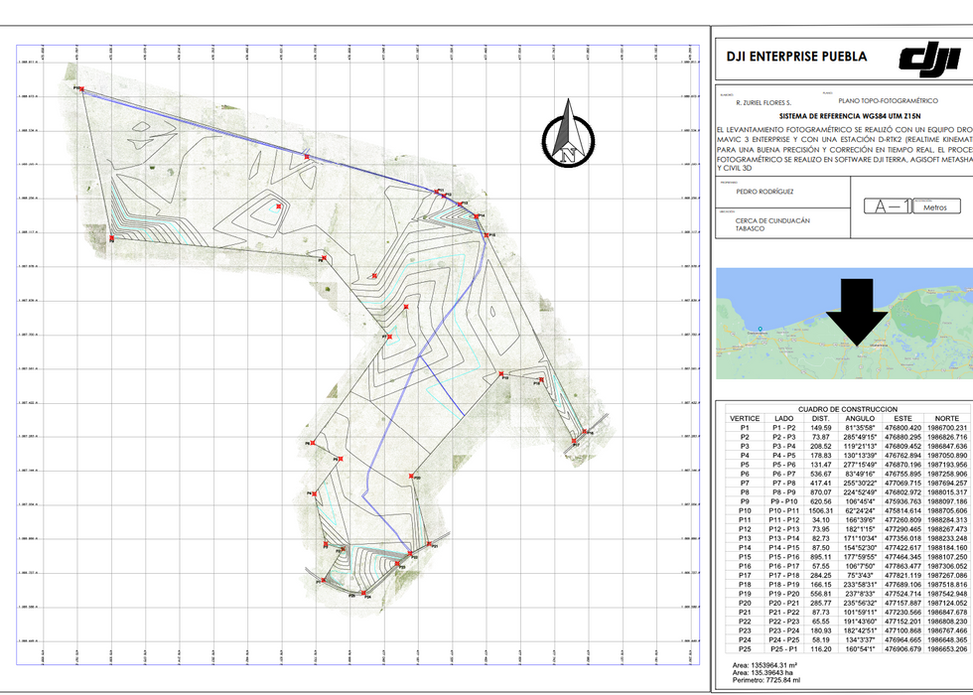Click the distance value 895.11
The image size is (973, 695).
[820, 557]
